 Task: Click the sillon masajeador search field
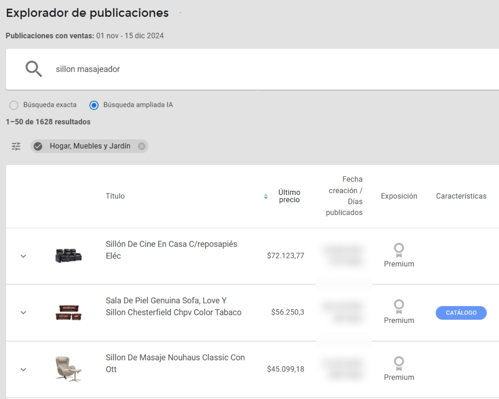[252, 69]
